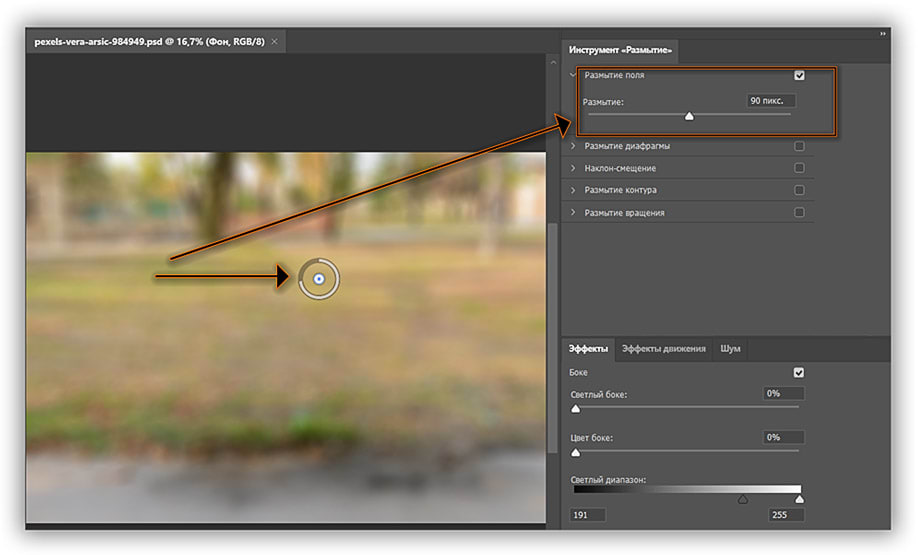Viewport: 918px width, 555px height.
Task: Click the Цвет боке slider handle
Action: point(575,452)
